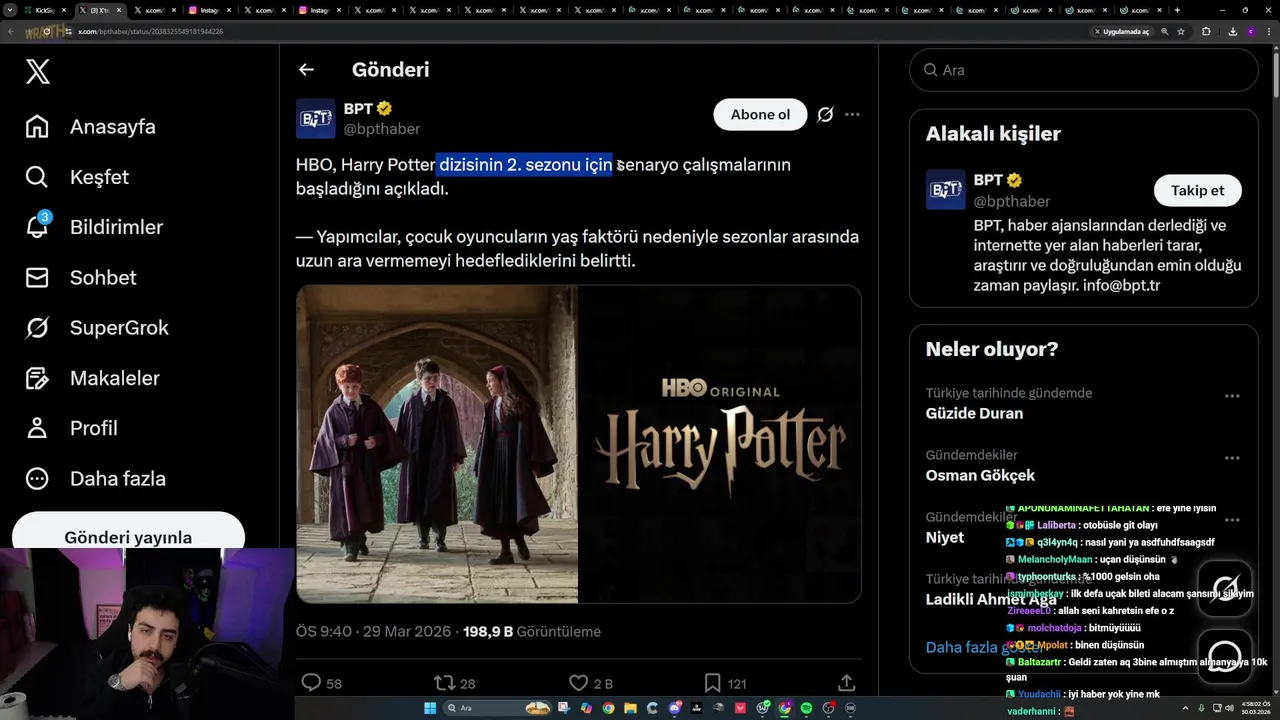This screenshot has height=720, width=1280.
Task: Open the Harry Potter post image
Action: coord(578,444)
